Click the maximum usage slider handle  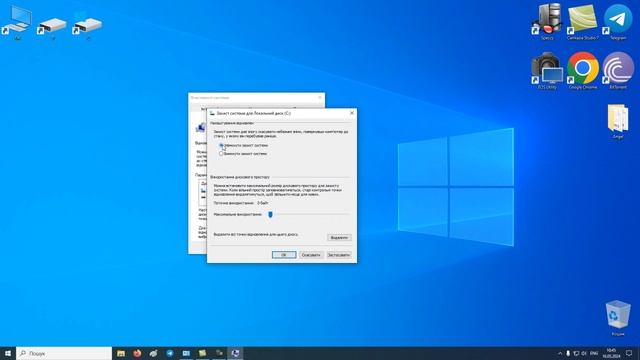[x=270, y=214]
